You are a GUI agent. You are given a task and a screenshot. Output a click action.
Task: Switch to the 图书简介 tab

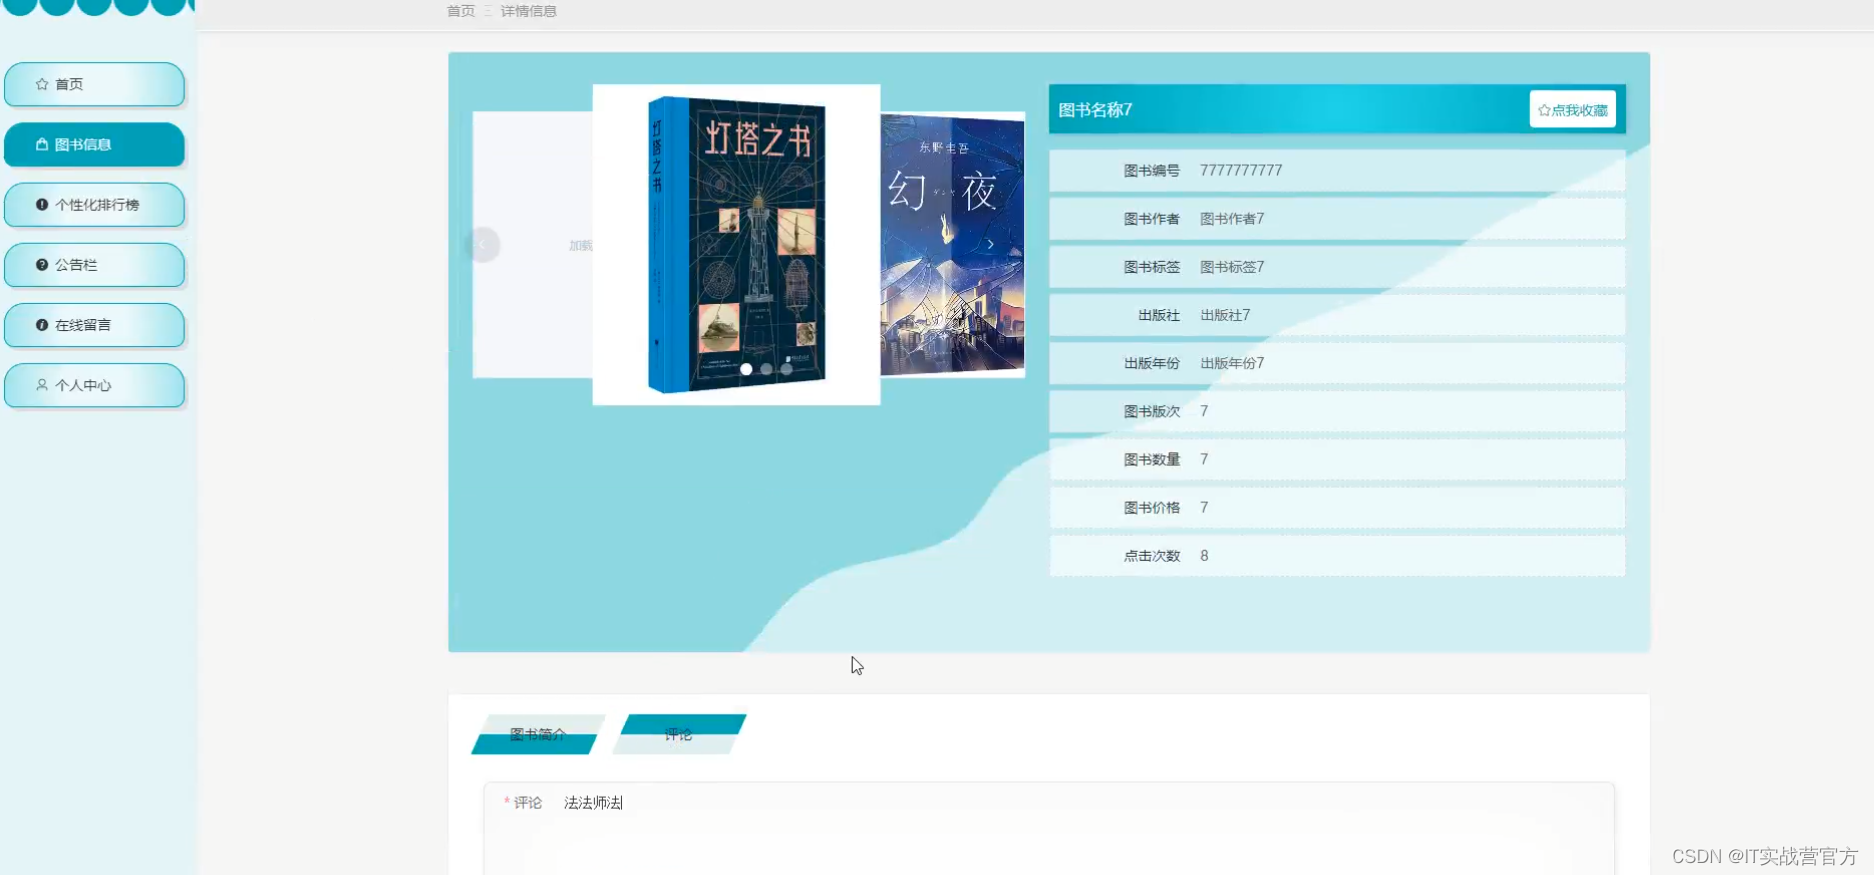click(x=538, y=735)
